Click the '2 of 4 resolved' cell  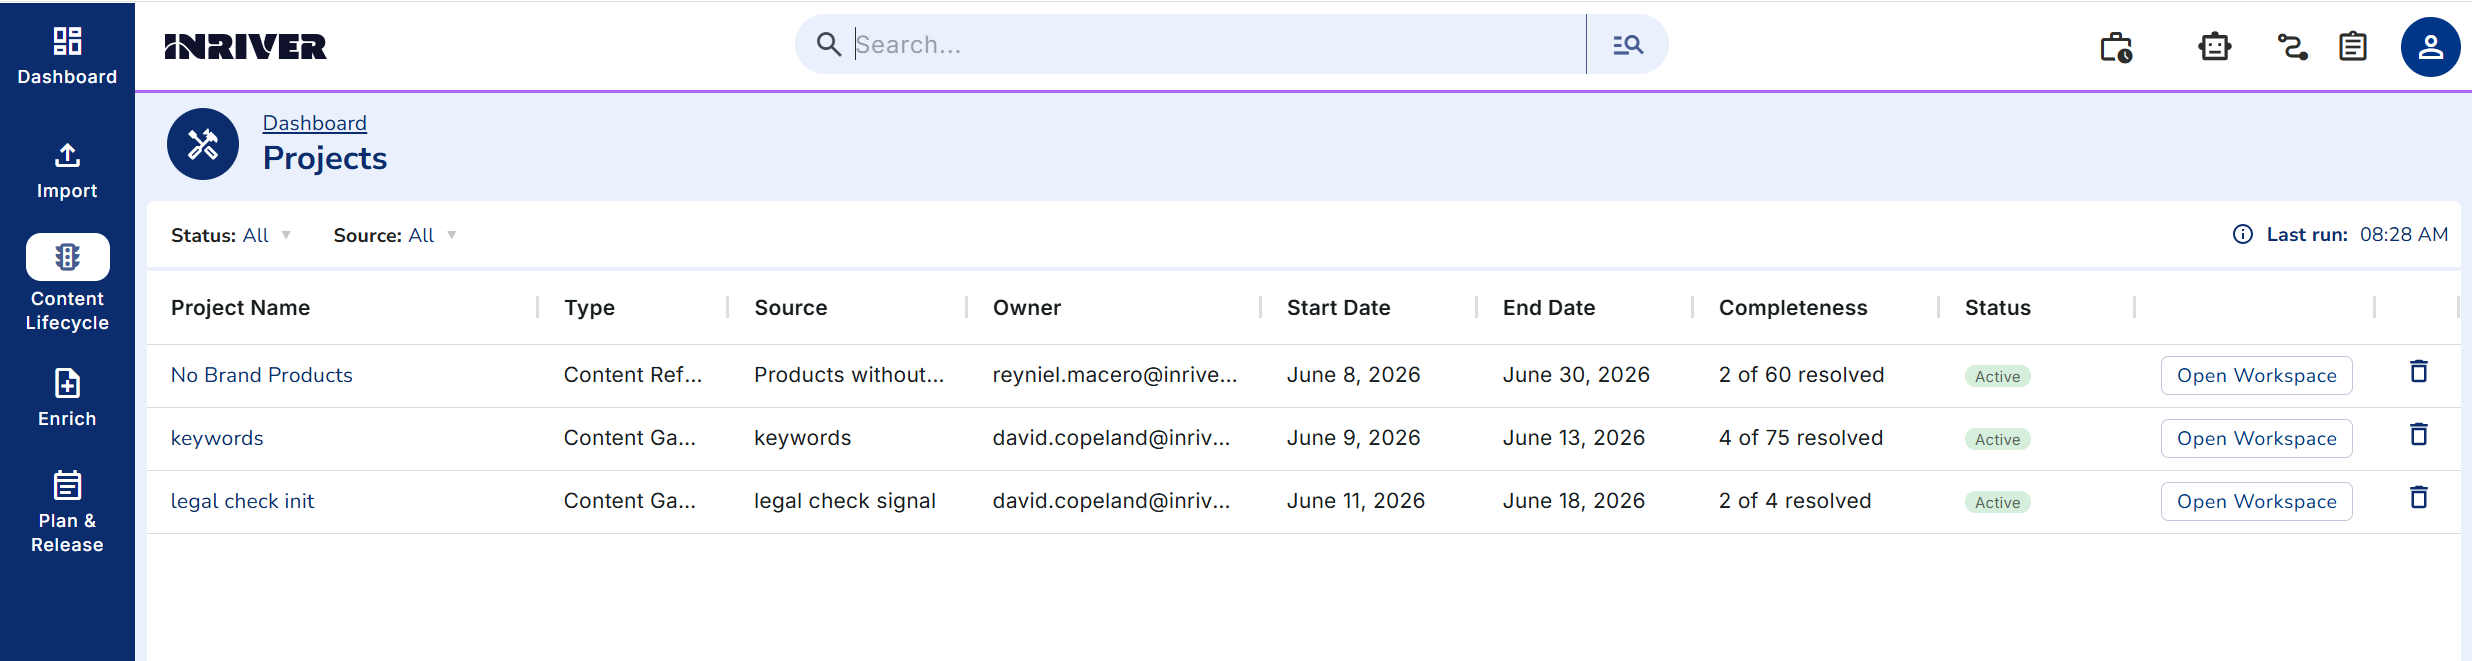(1794, 501)
